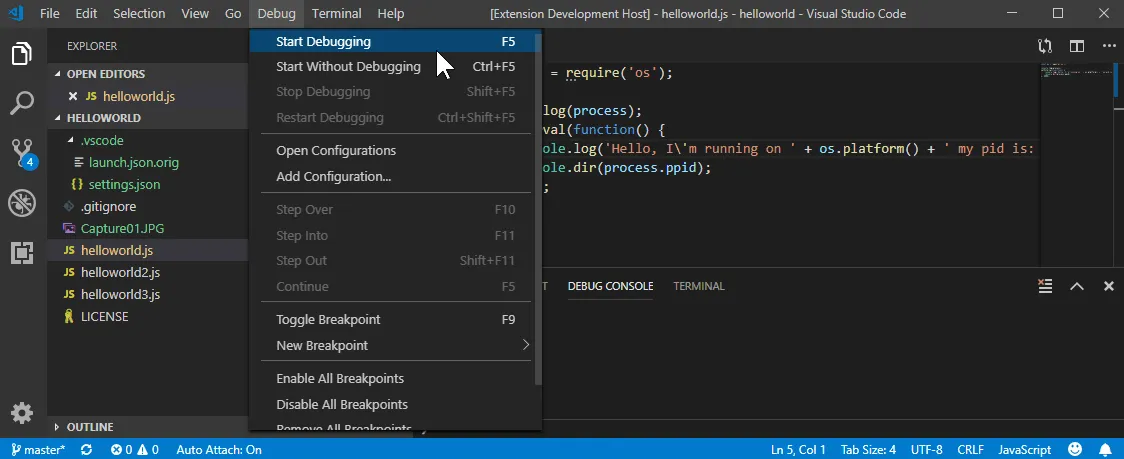Viewport: 1124px width, 459px height.
Task: Open helloworld2.js file
Action: click(148, 273)
